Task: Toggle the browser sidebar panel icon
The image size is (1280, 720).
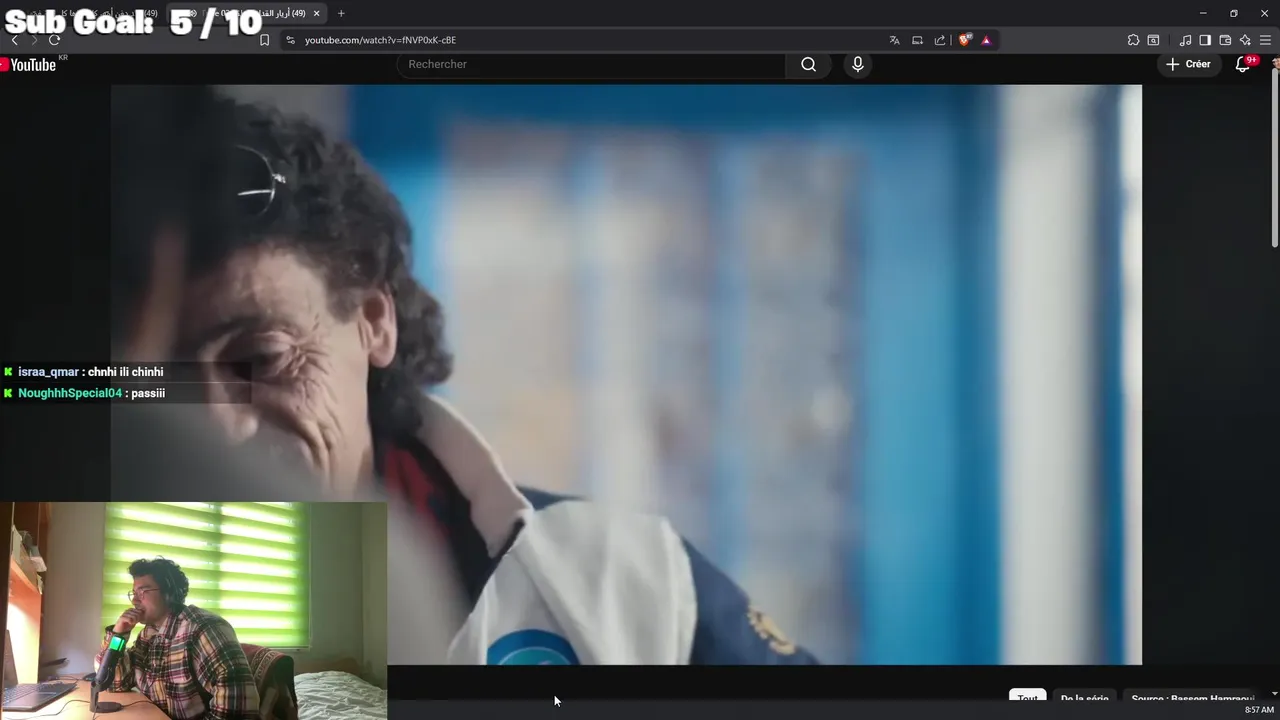Action: tap(1205, 40)
